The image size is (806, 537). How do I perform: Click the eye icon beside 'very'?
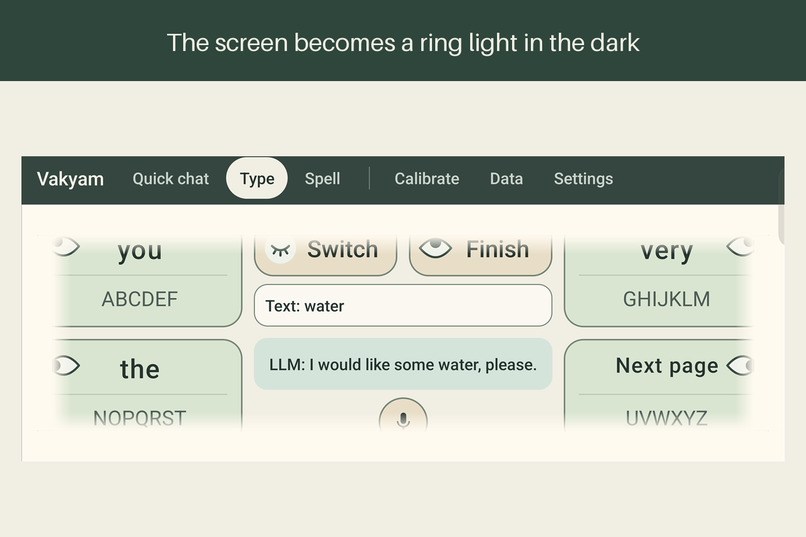click(740, 247)
